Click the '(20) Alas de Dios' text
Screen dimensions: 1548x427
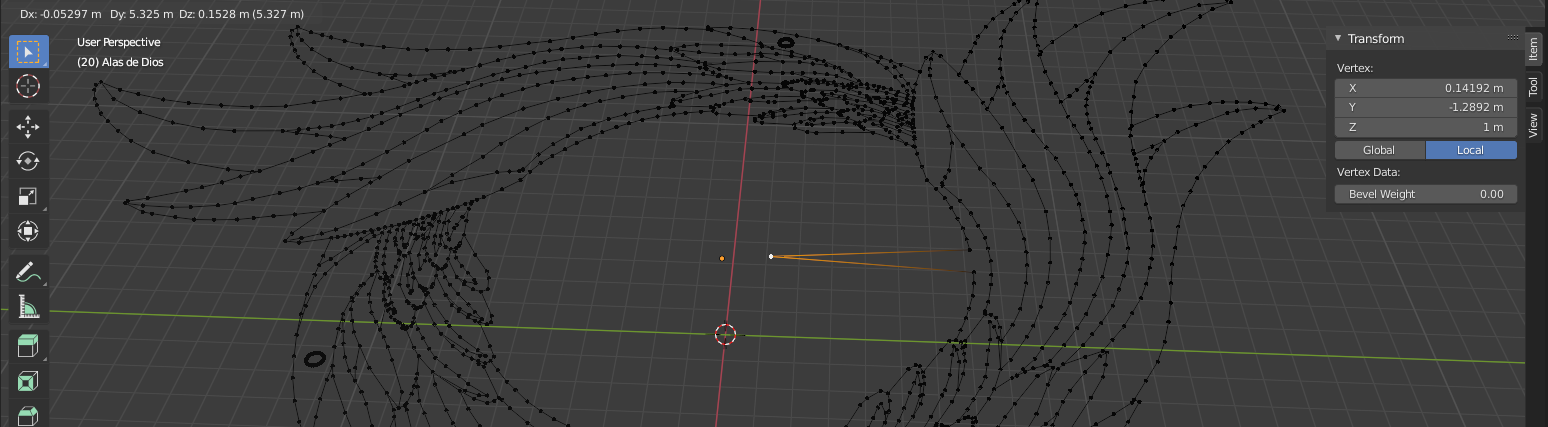click(x=120, y=62)
